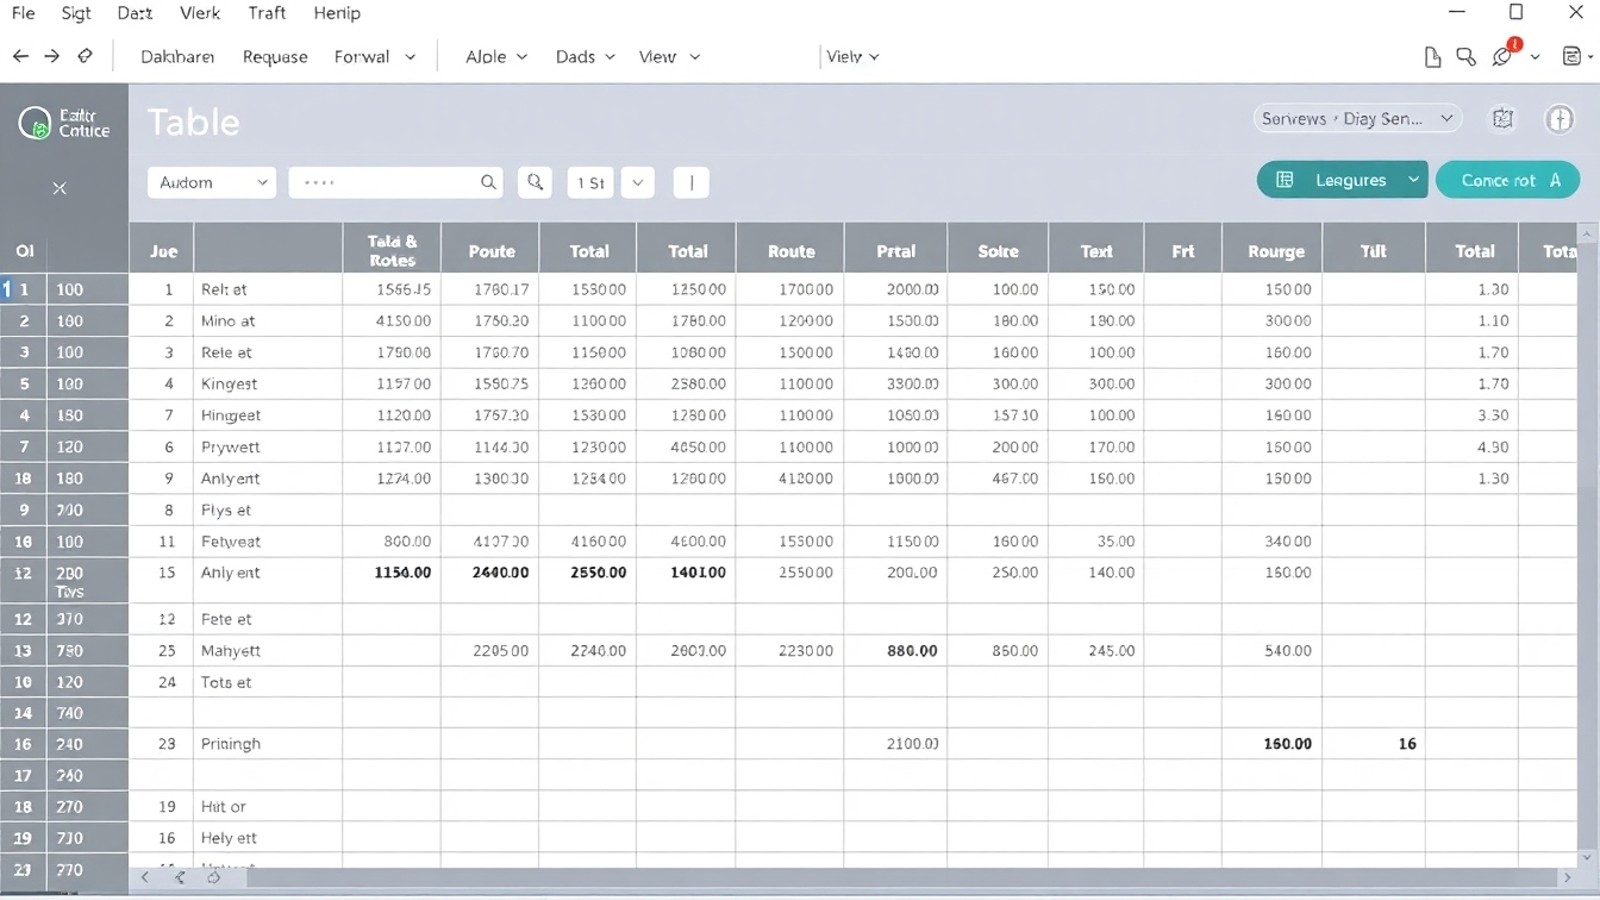Open the Dazt menu
The width and height of the screenshot is (1600, 900).
pos(135,13)
